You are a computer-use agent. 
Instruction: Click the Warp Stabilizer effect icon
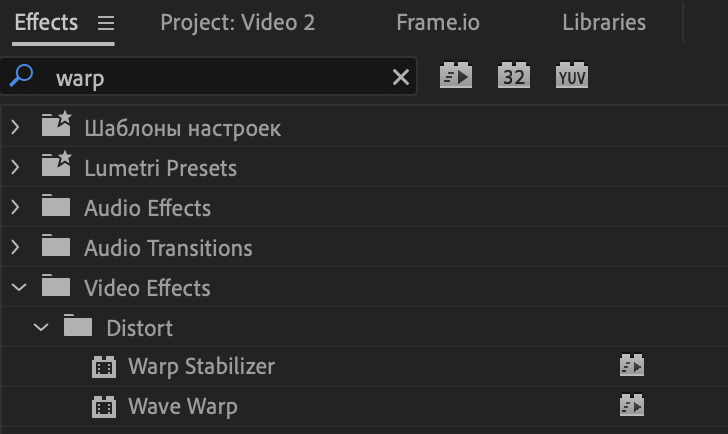pyautogui.click(x=104, y=367)
